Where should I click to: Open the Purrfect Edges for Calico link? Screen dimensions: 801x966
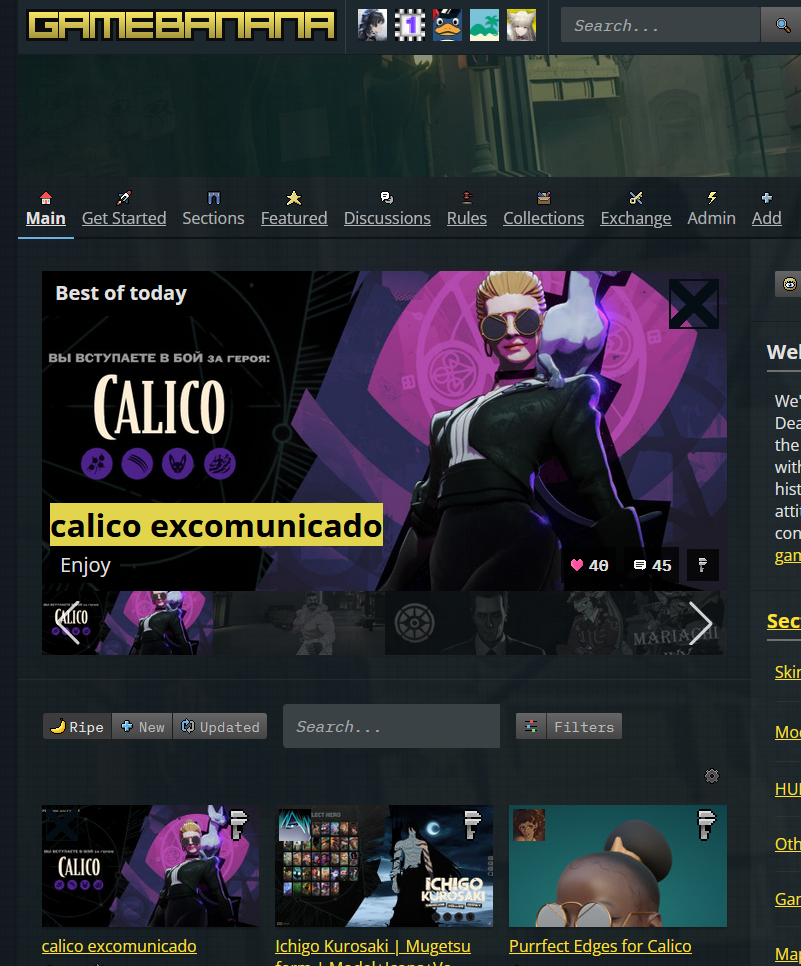point(600,946)
